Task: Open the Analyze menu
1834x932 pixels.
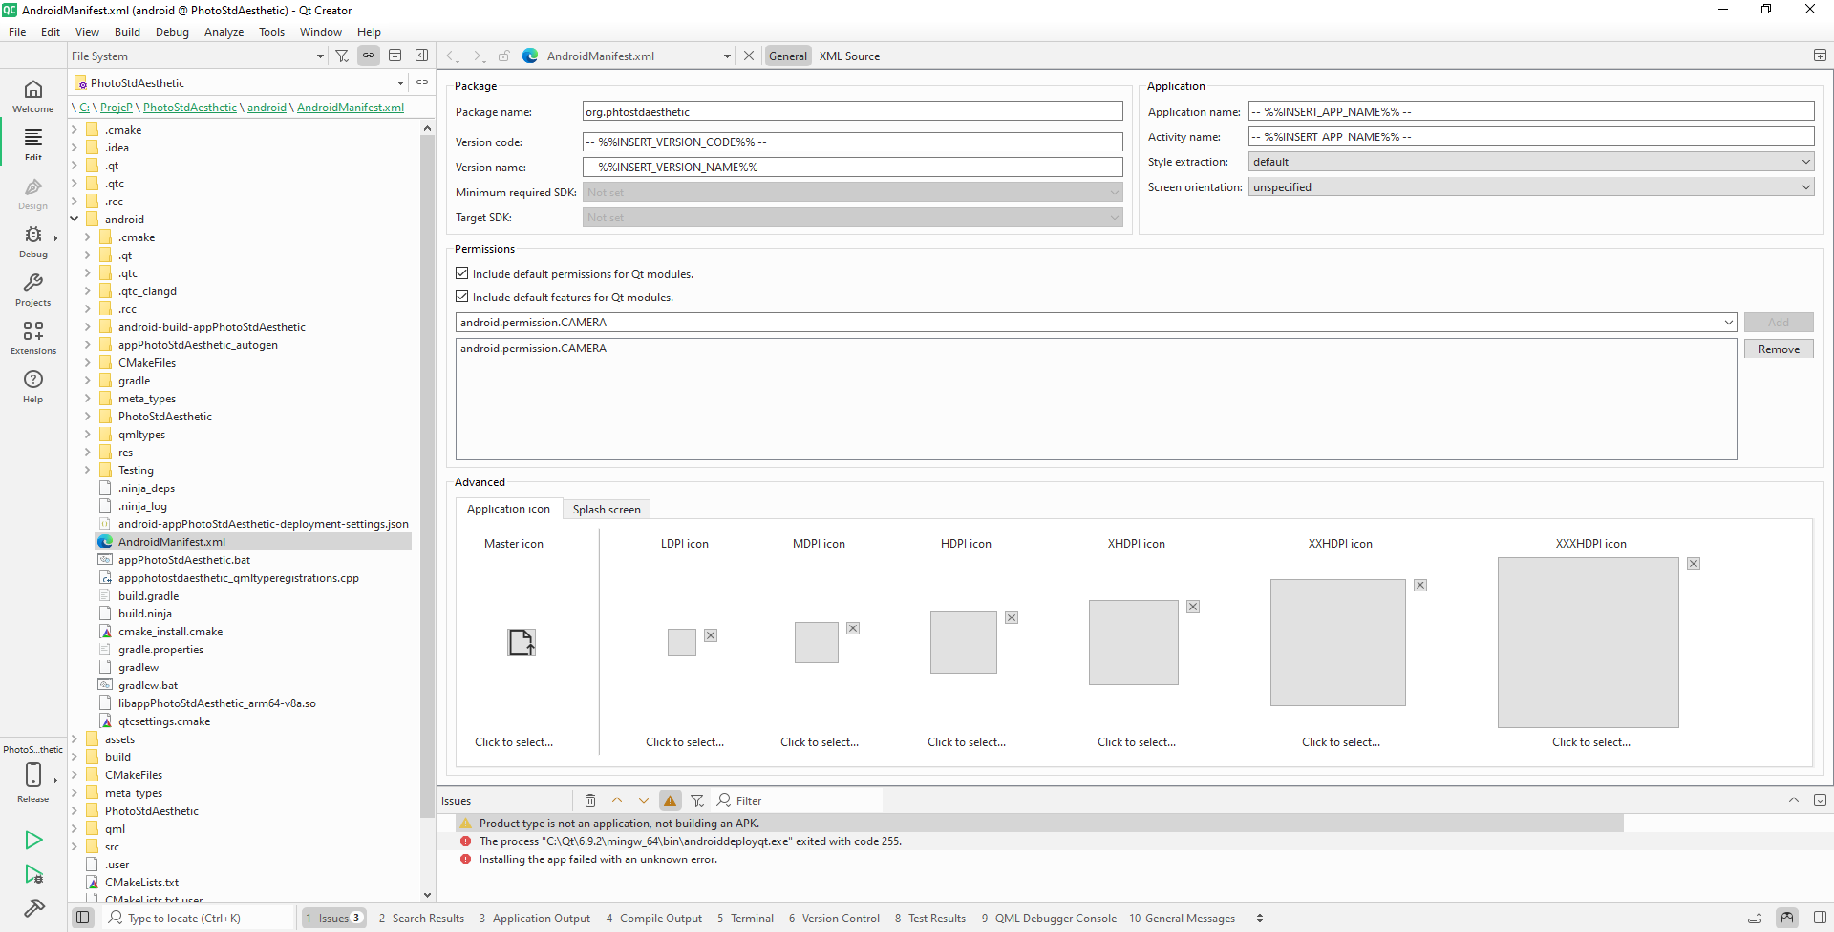Action: pyautogui.click(x=224, y=32)
